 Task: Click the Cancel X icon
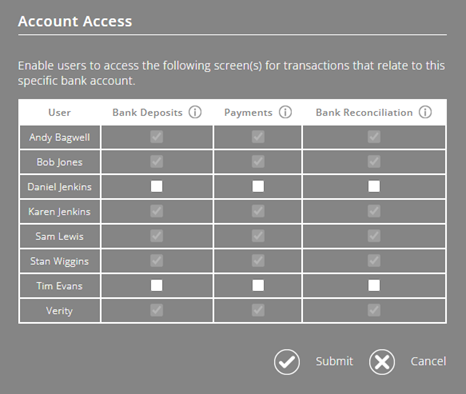(x=382, y=362)
